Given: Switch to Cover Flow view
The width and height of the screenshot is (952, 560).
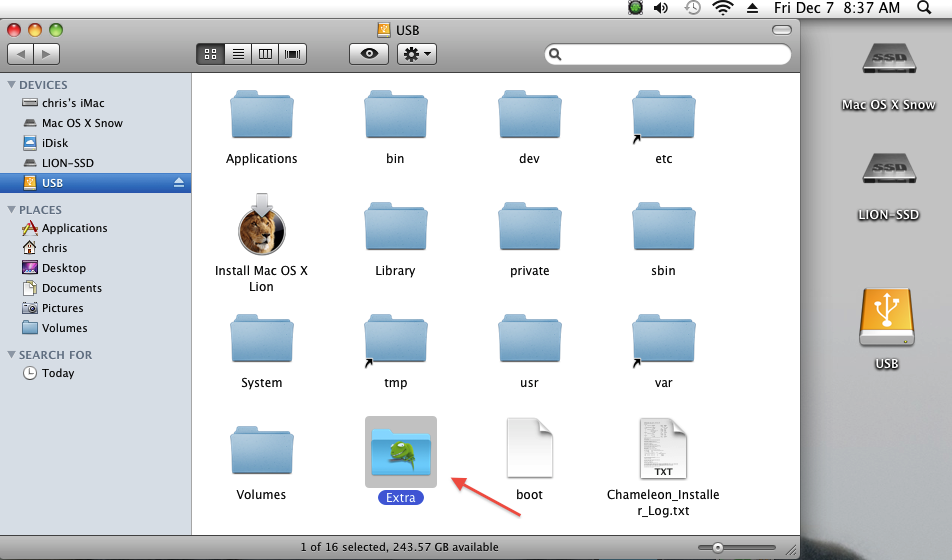Looking at the screenshot, I should [x=293, y=54].
